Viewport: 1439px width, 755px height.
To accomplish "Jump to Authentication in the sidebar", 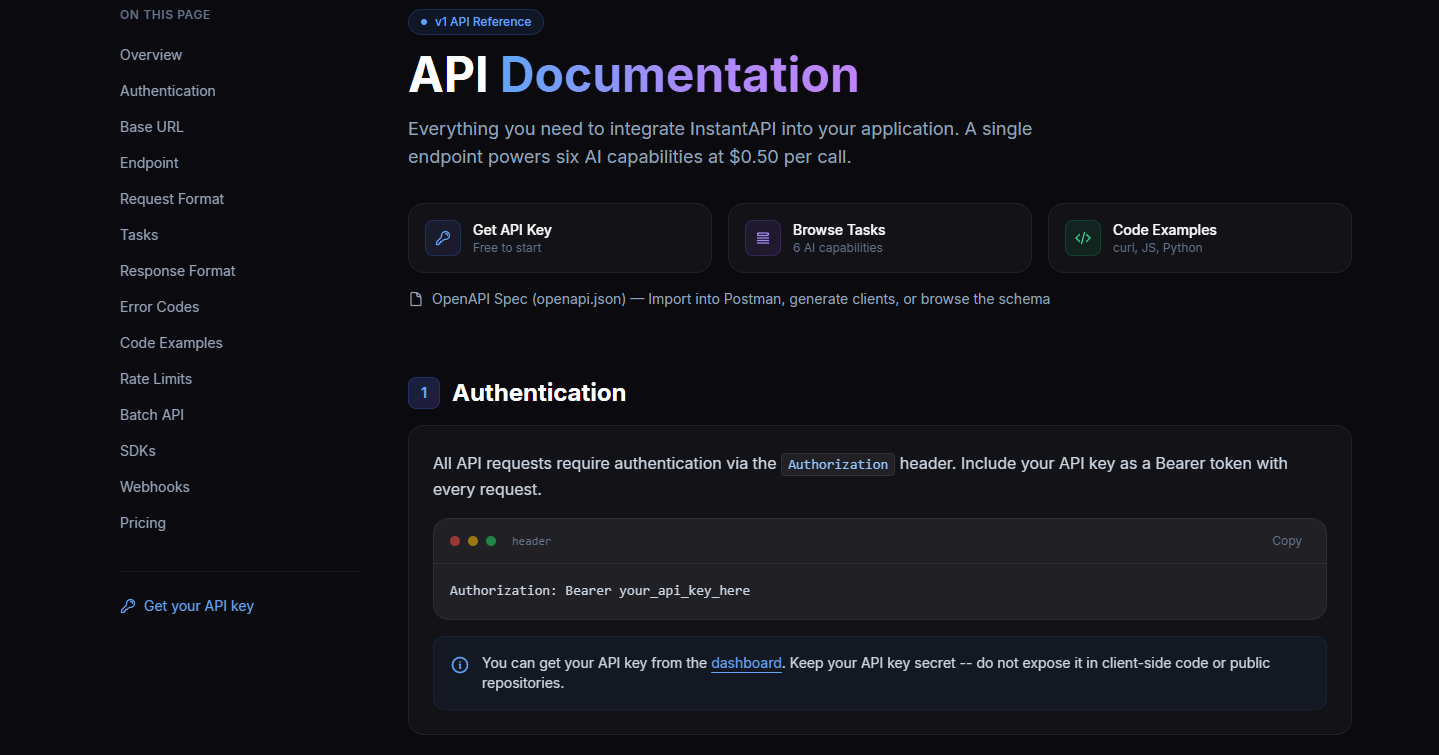I will [x=168, y=91].
